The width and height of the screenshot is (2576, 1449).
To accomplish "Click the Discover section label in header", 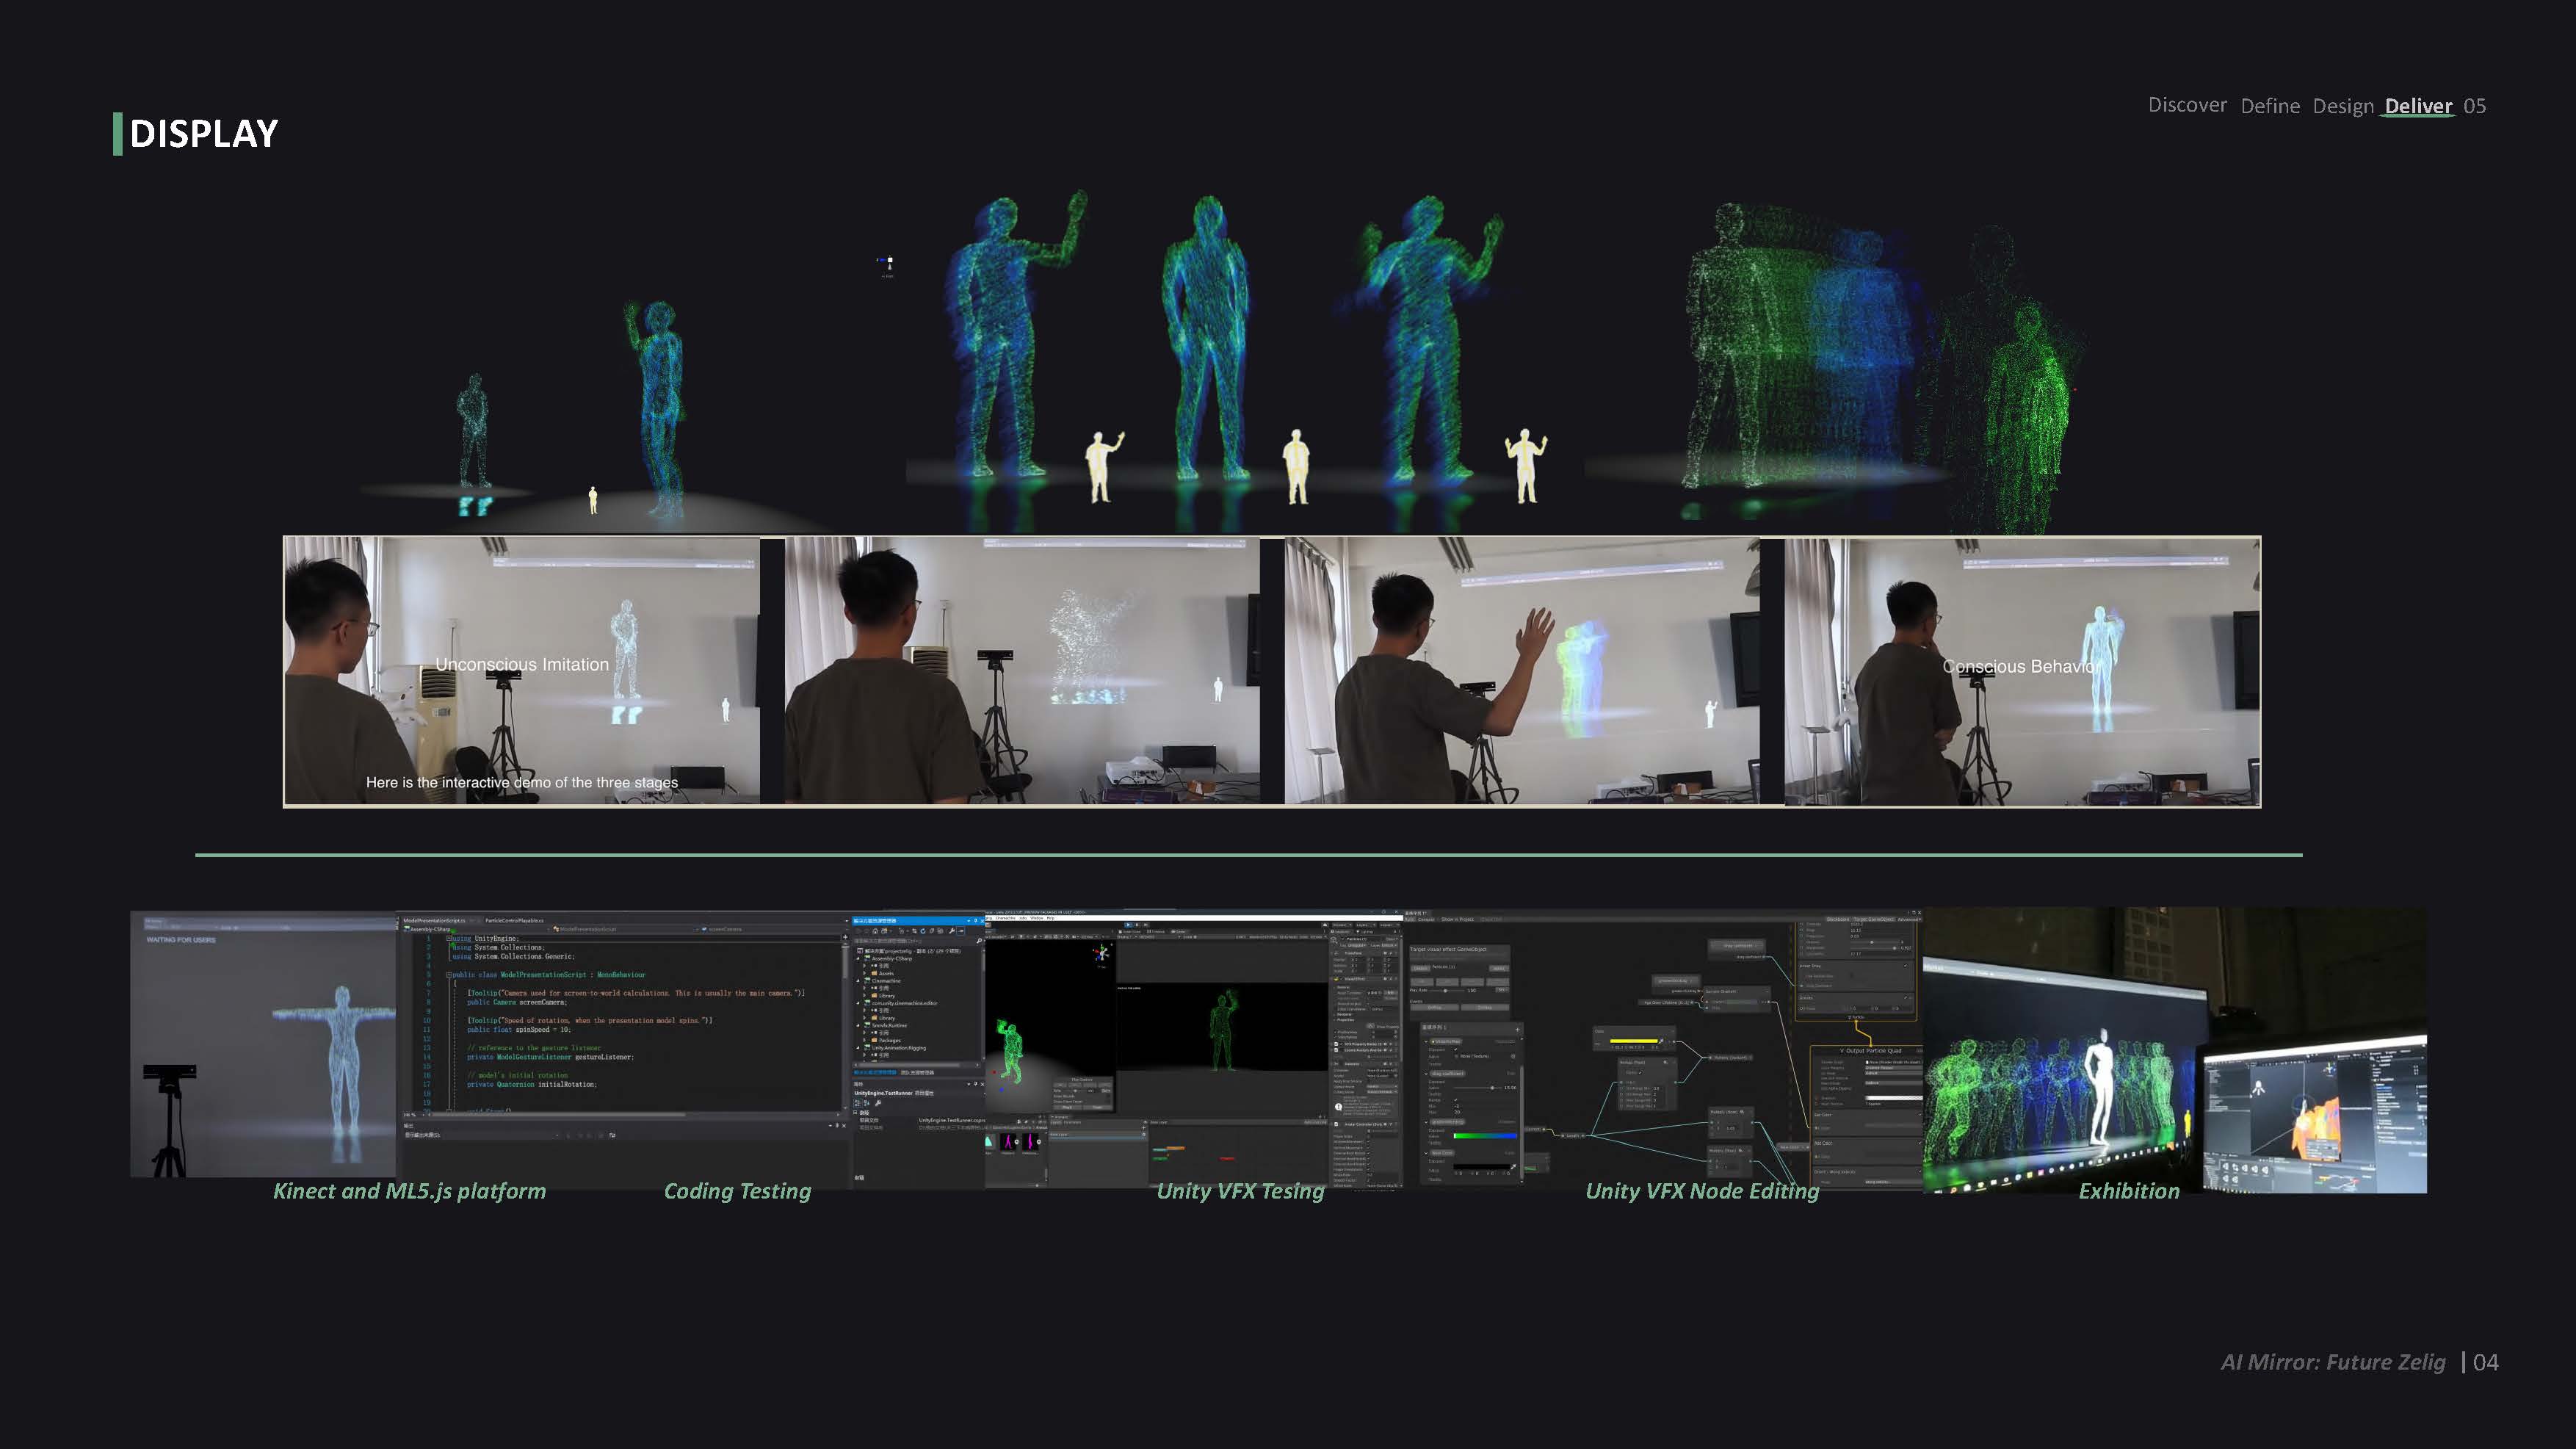I will 2187,105.
